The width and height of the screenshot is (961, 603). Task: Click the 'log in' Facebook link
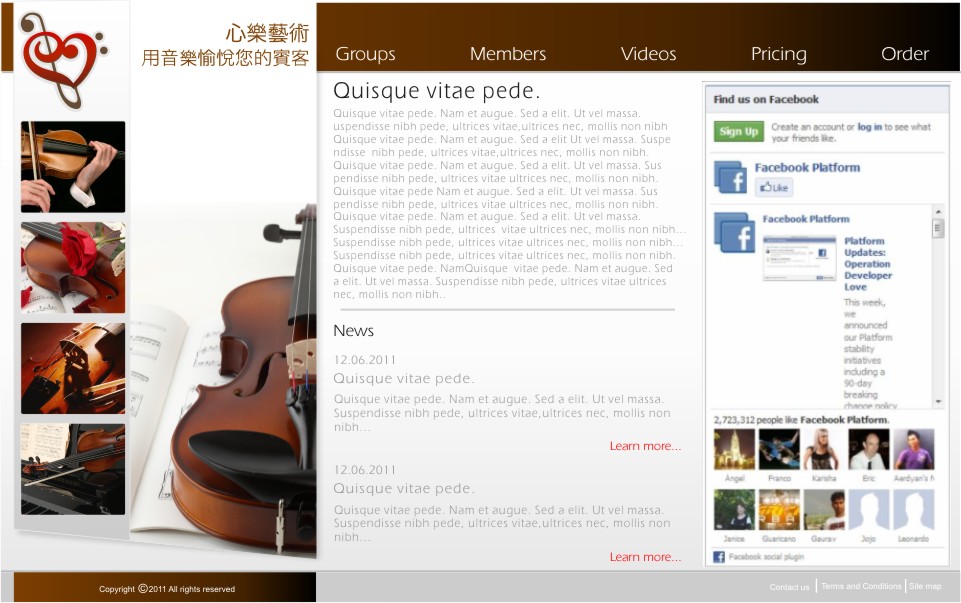tap(869, 127)
